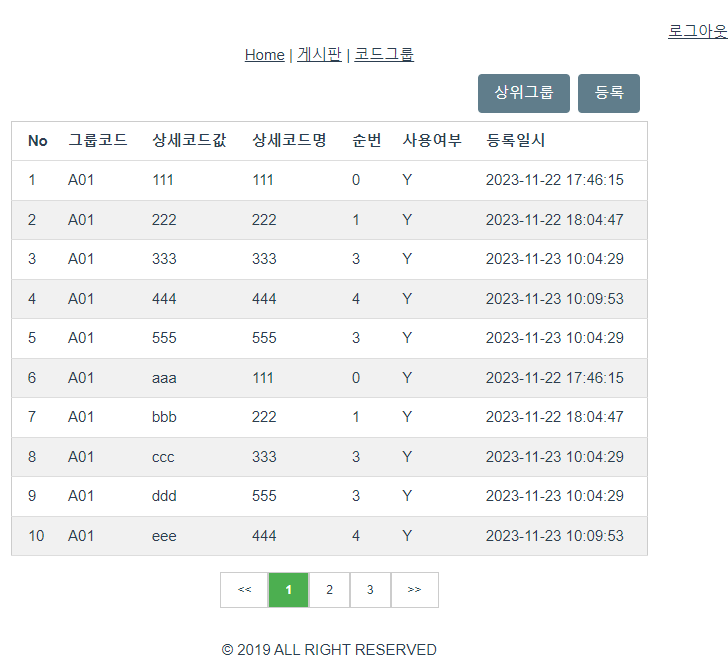
Task: Click the 상위그룹 button
Action: coord(524,93)
